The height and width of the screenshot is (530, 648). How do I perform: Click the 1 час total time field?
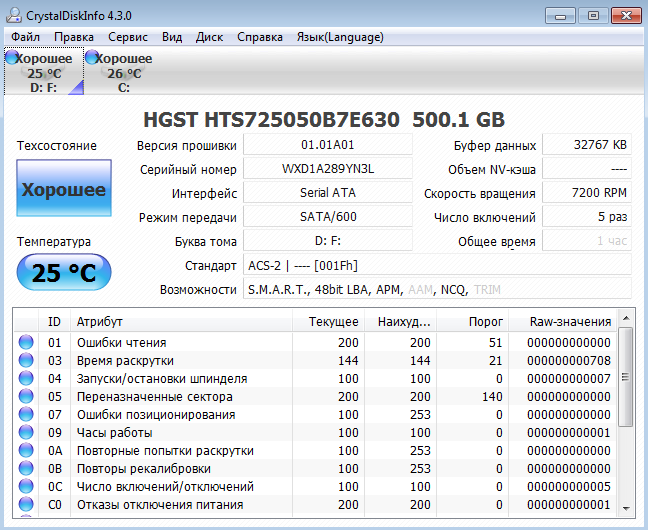tap(587, 241)
